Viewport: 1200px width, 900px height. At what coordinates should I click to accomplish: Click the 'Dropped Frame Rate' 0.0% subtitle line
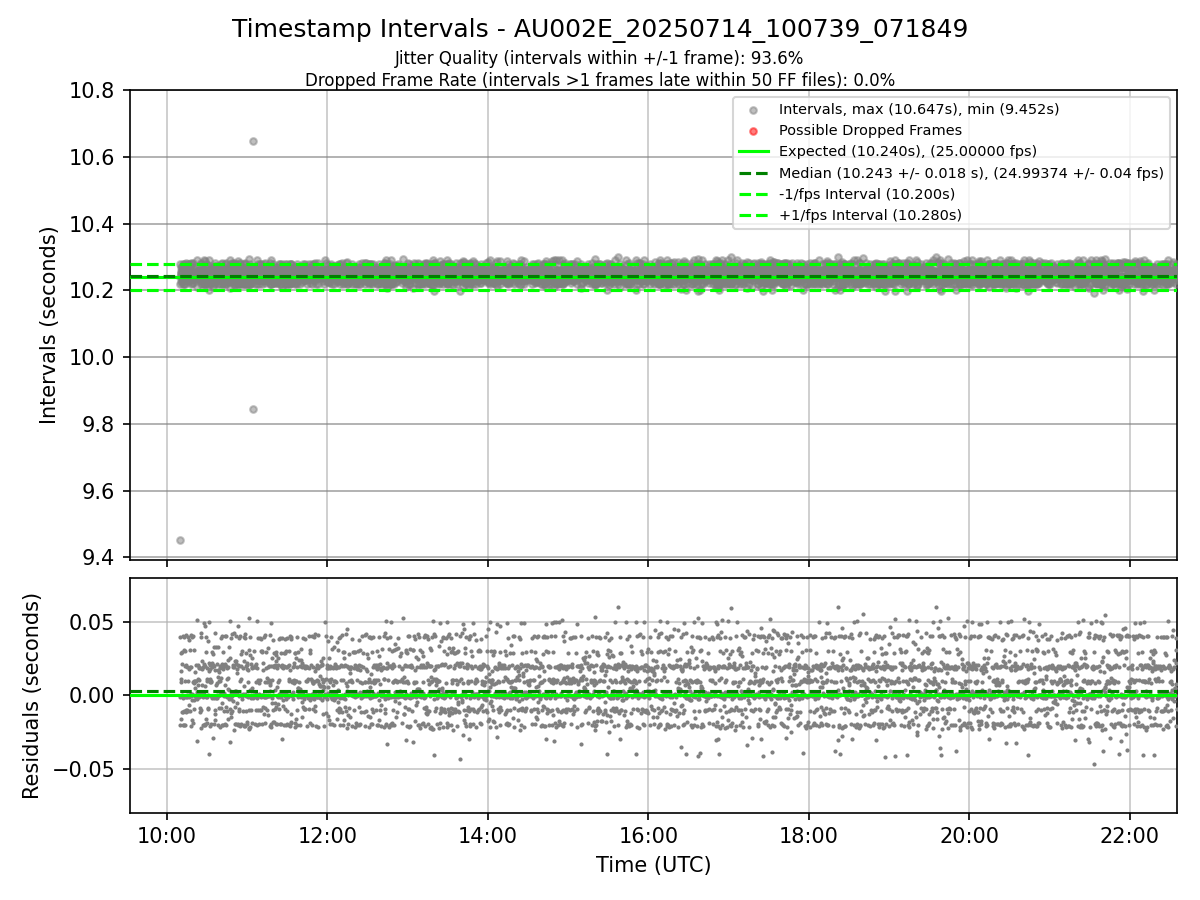600,79
